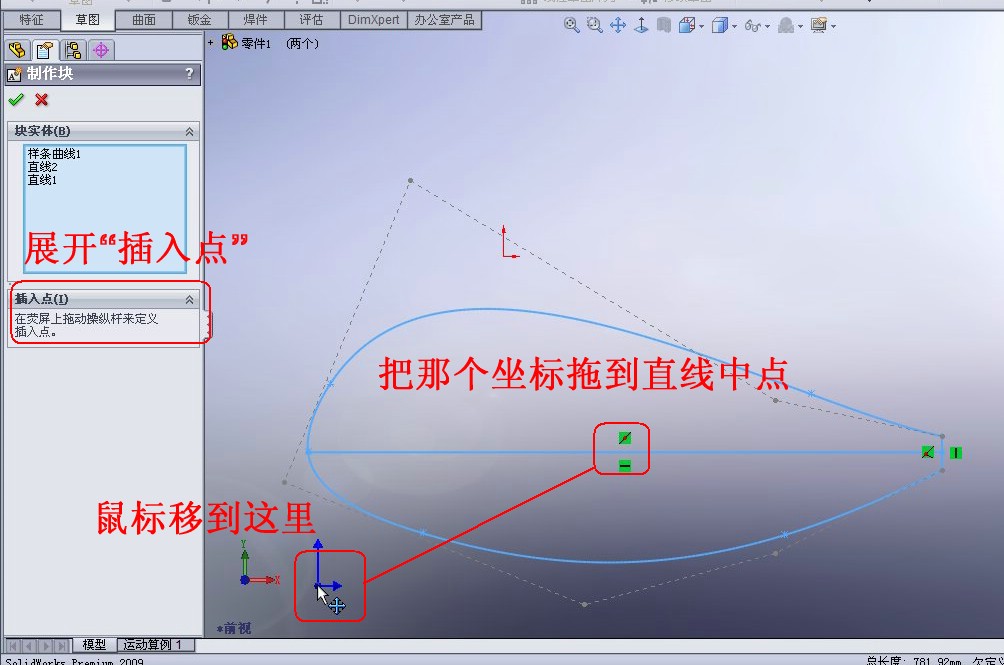The height and width of the screenshot is (665, 1004).
Task: Open the Apply Scene dropdown arrow
Action: click(x=800, y=27)
